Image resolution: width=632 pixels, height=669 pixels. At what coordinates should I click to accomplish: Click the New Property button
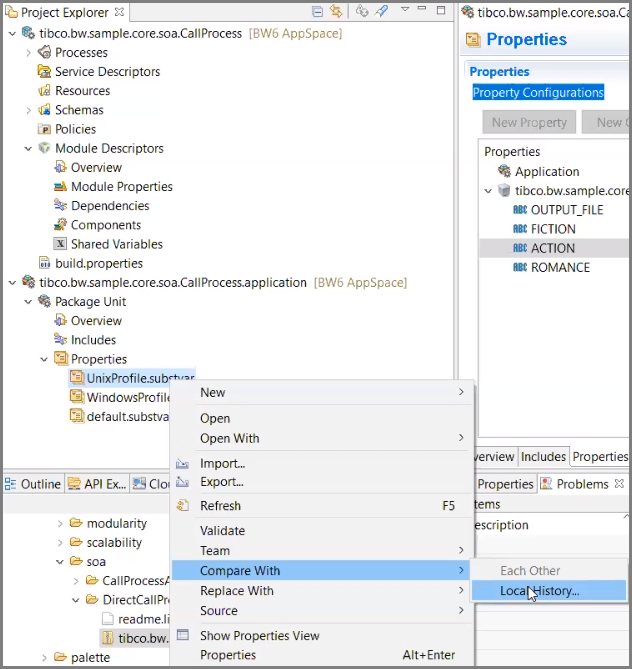[x=529, y=122]
